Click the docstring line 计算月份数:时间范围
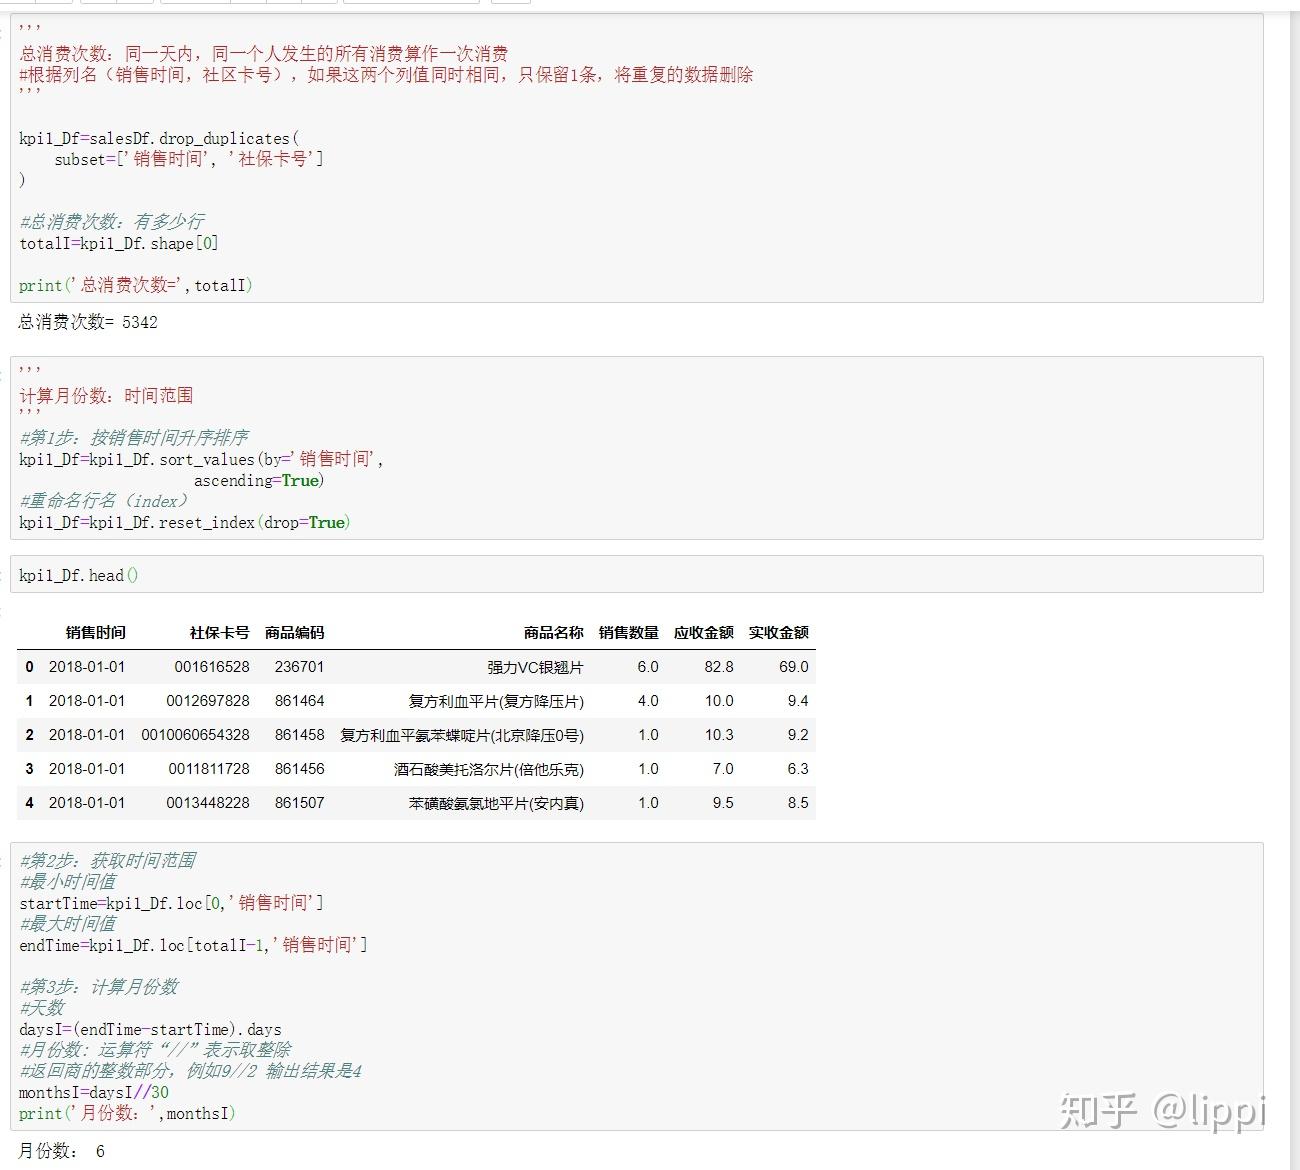1300x1170 pixels. click(106, 396)
